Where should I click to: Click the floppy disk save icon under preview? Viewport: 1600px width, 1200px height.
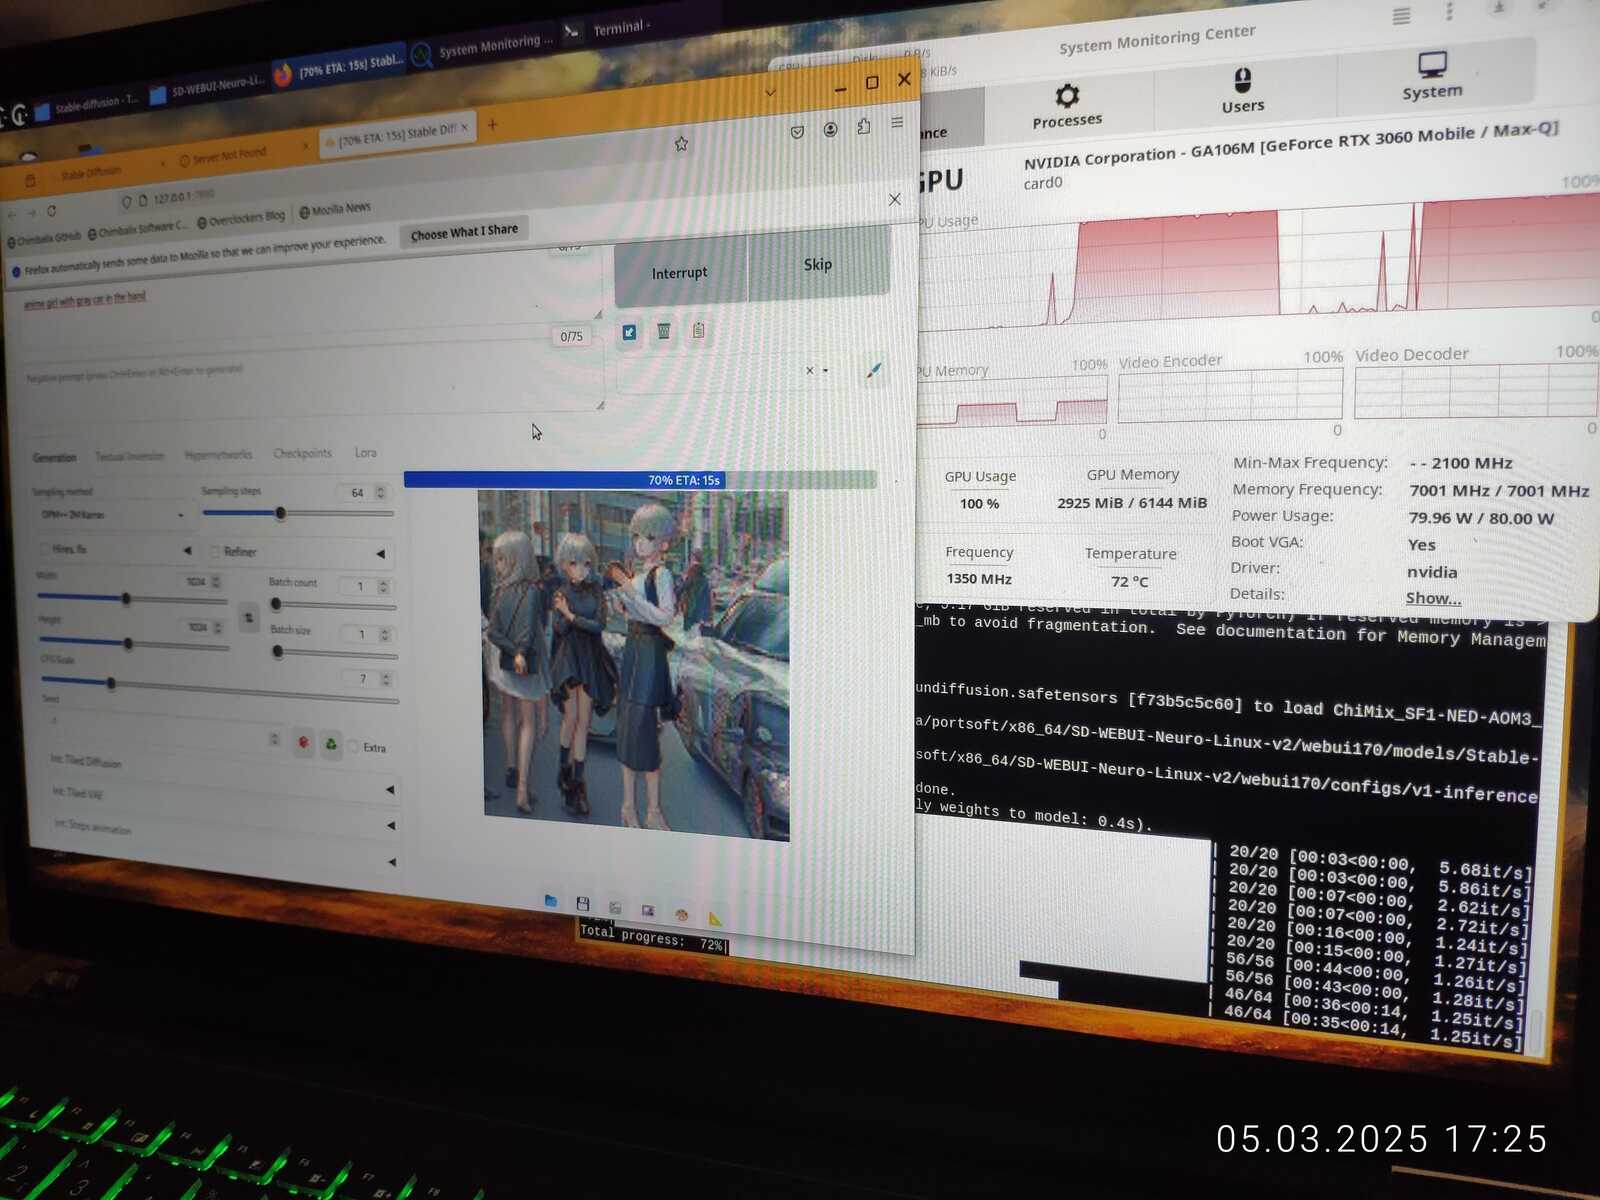pyautogui.click(x=583, y=904)
